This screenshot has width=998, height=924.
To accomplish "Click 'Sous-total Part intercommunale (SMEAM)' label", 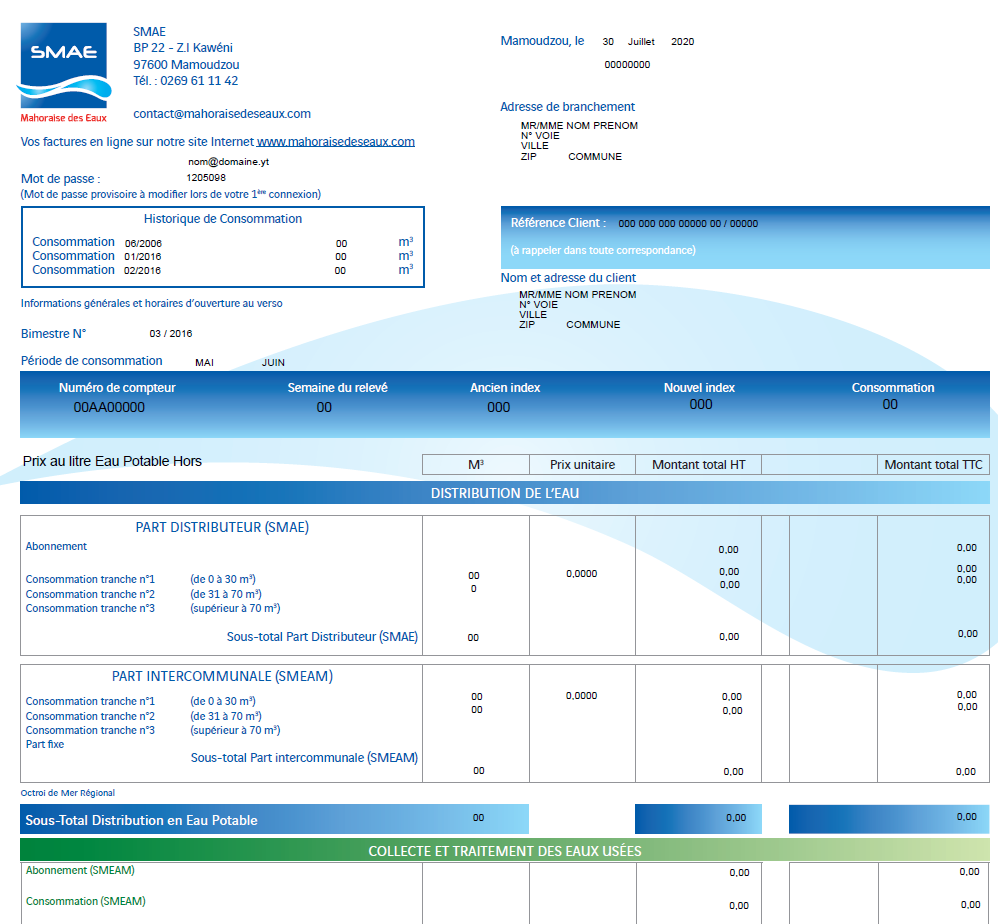I will pyautogui.click(x=304, y=758).
